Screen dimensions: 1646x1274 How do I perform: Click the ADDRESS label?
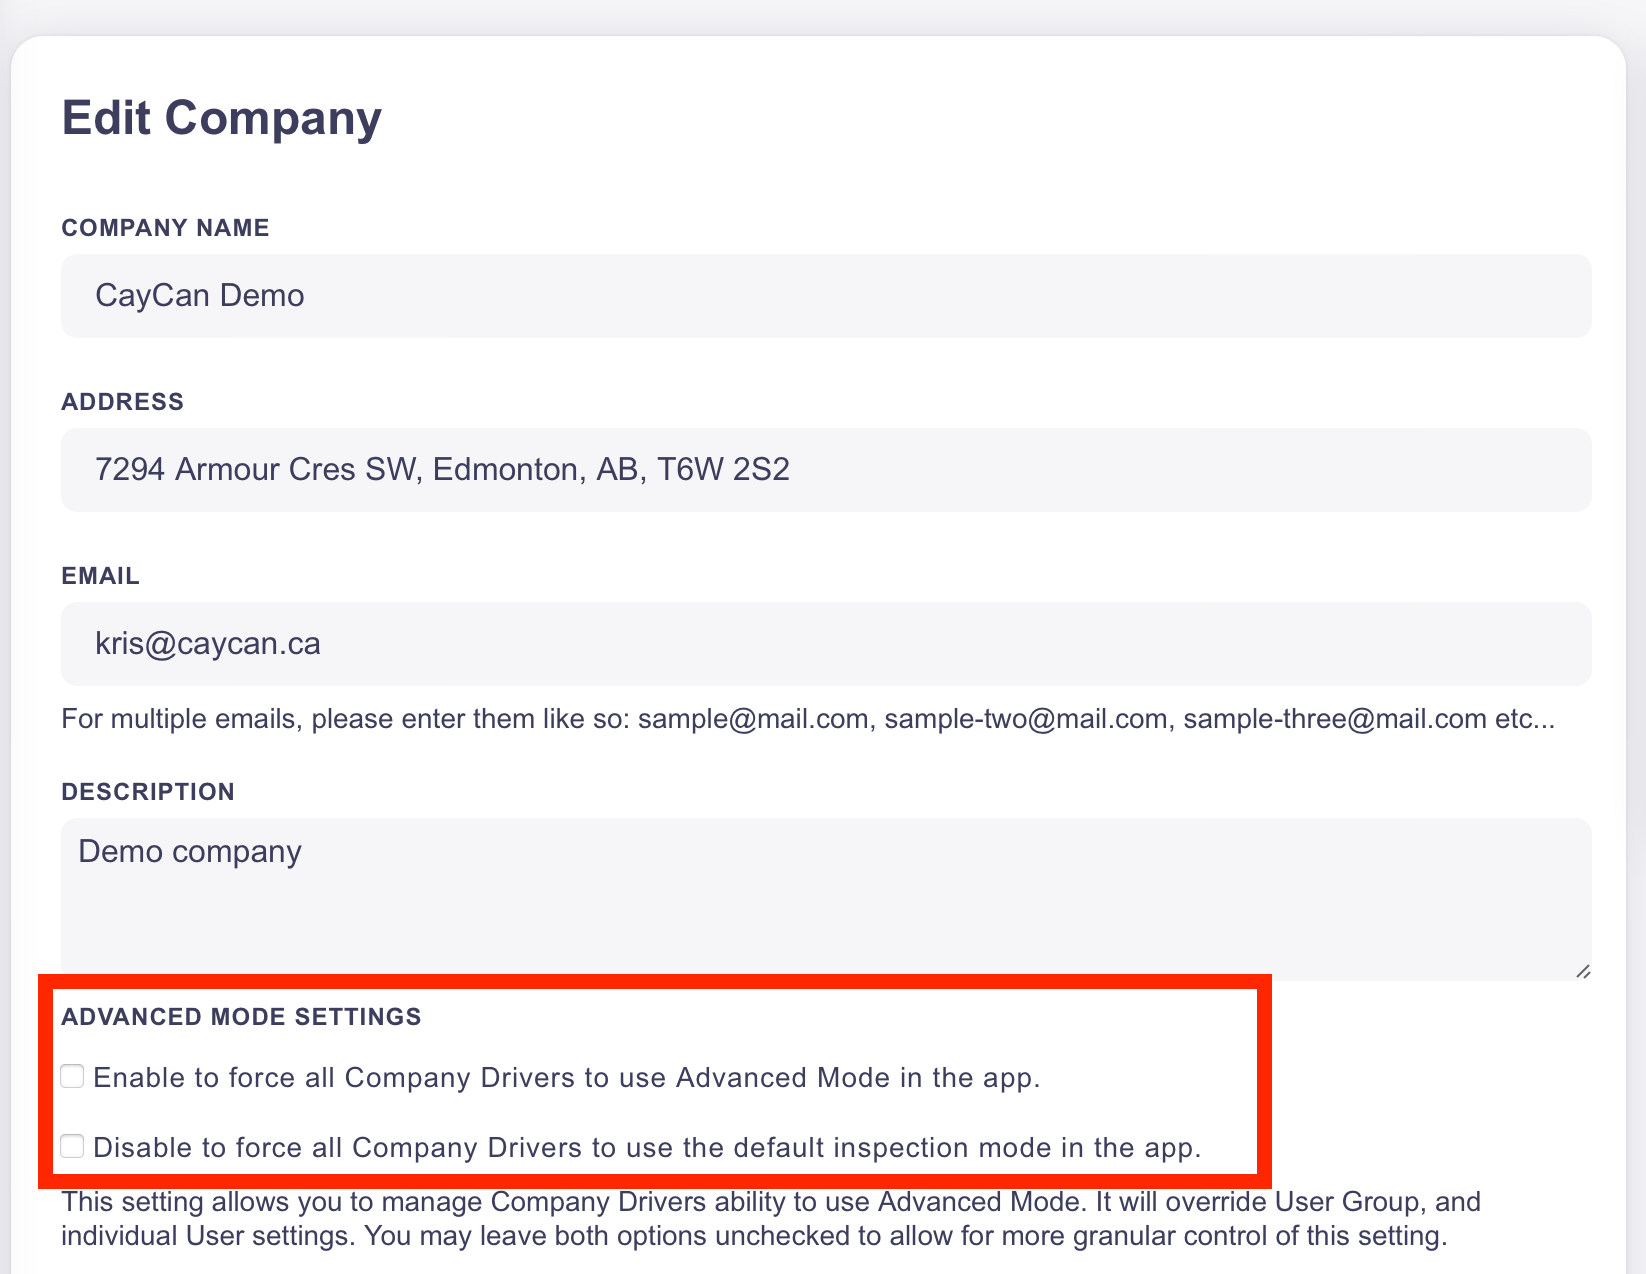(122, 402)
